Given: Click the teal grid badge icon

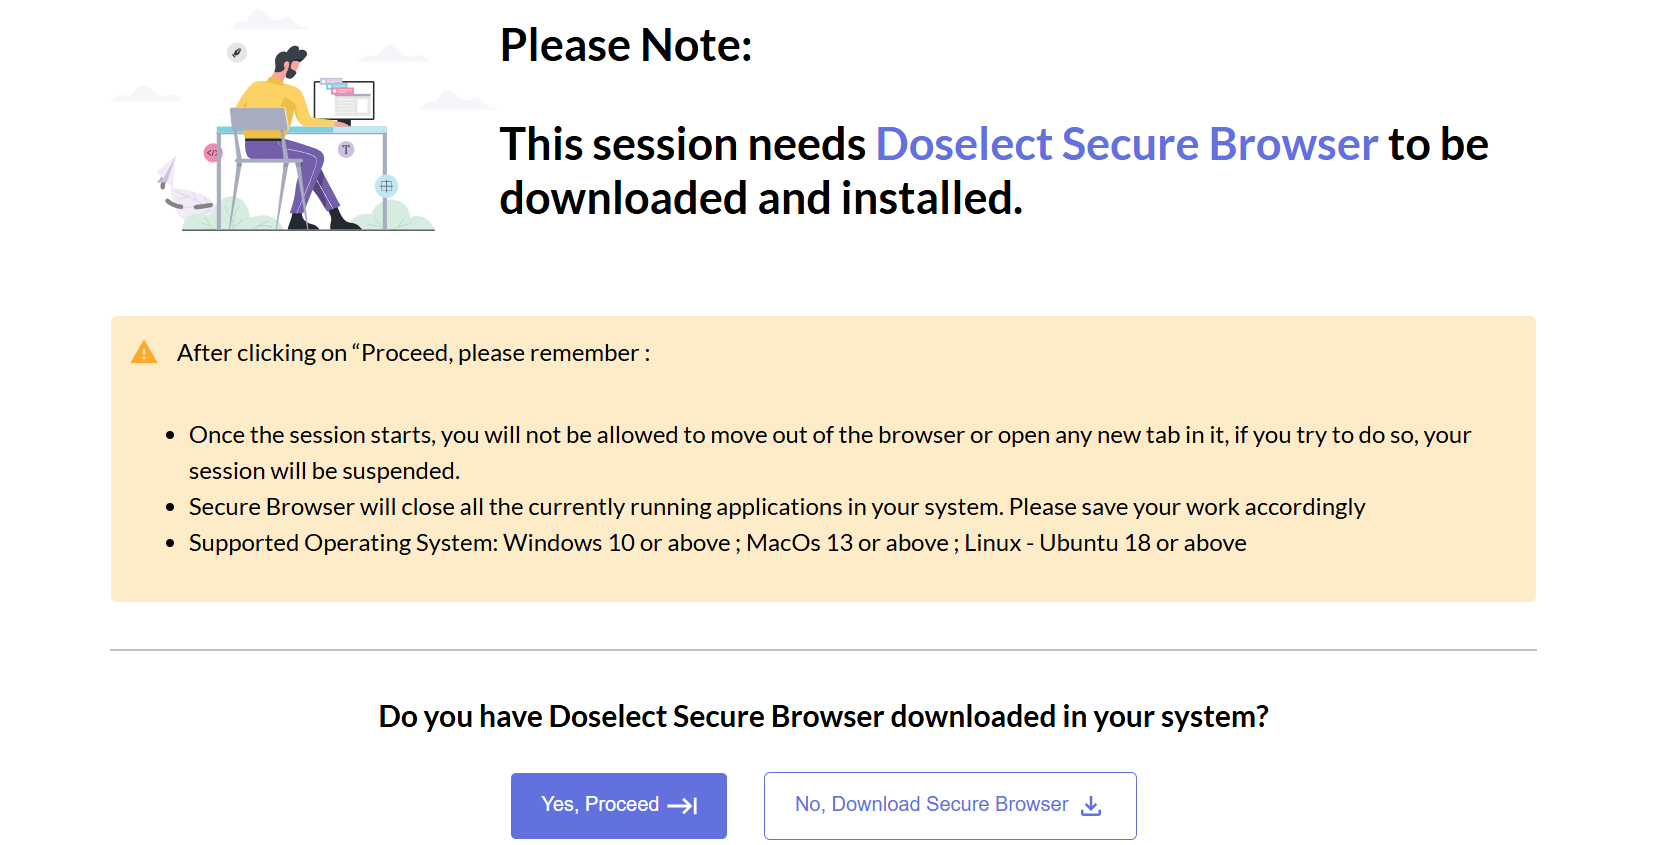Looking at the screenshot, I should pos(386,186).
